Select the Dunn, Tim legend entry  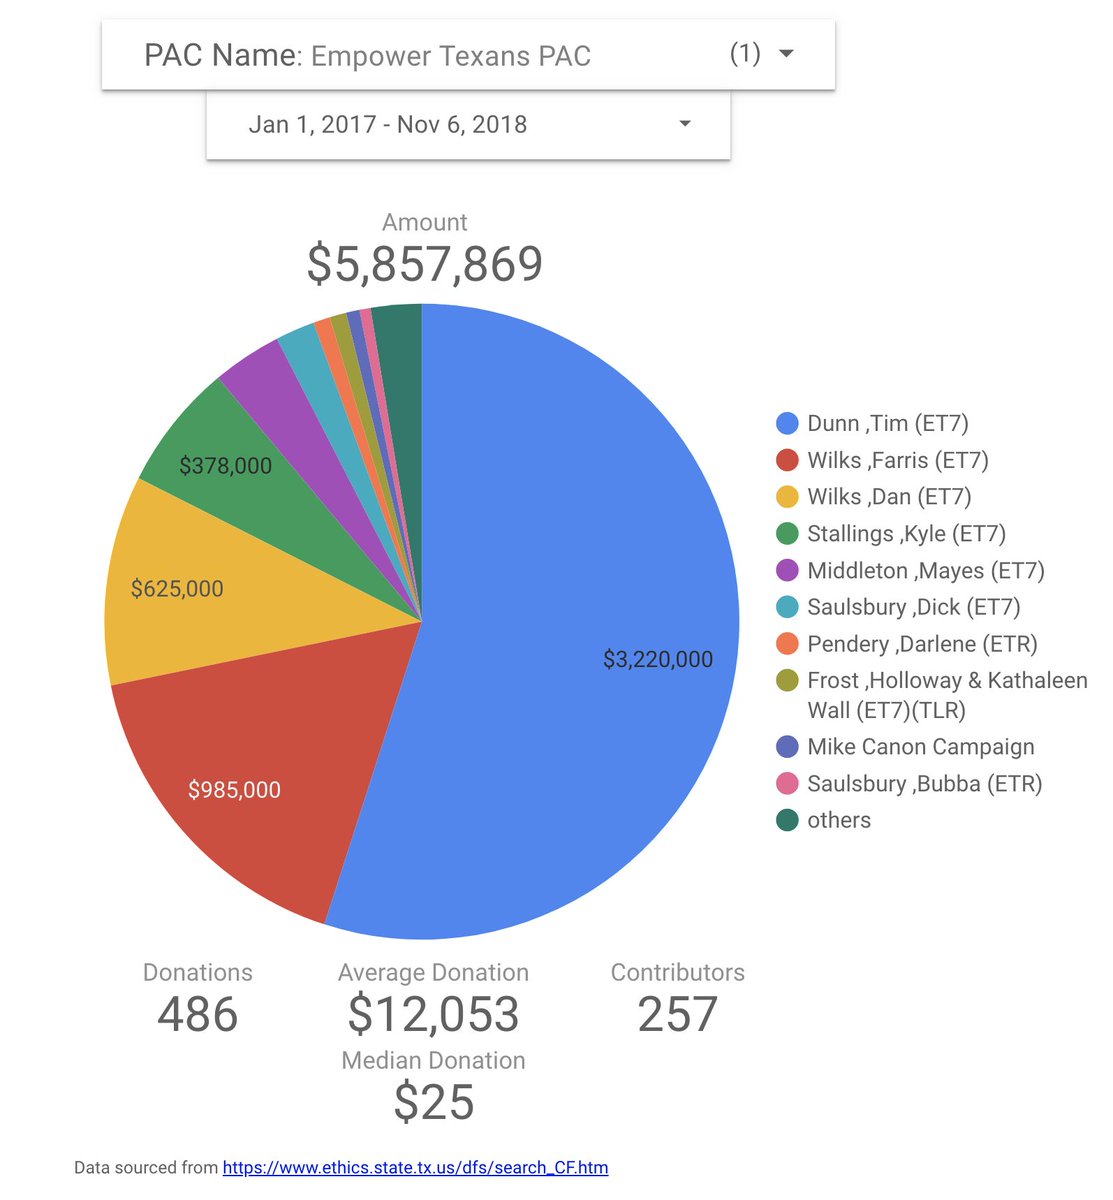(x=885, y=423)
